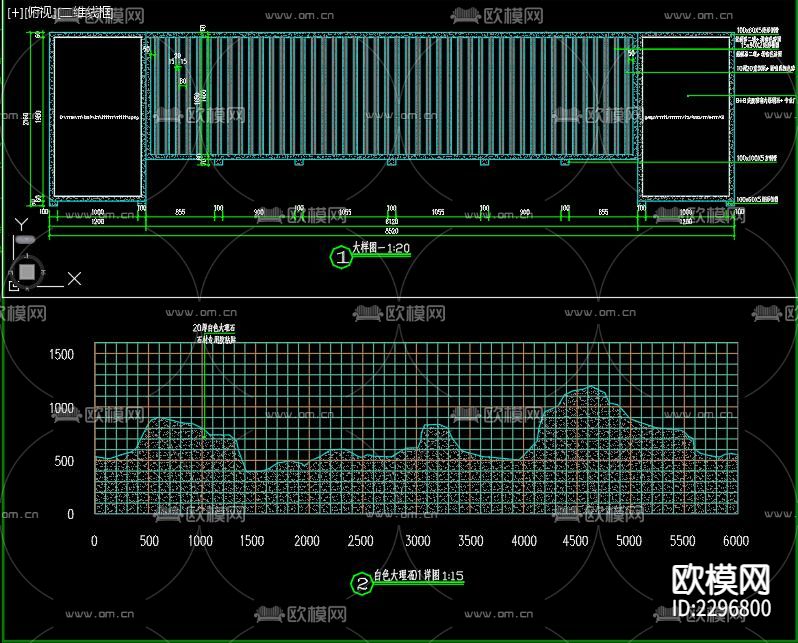Select the 8520 overall dimension text
Screen dimensions: 798x643
coord(391,231)
